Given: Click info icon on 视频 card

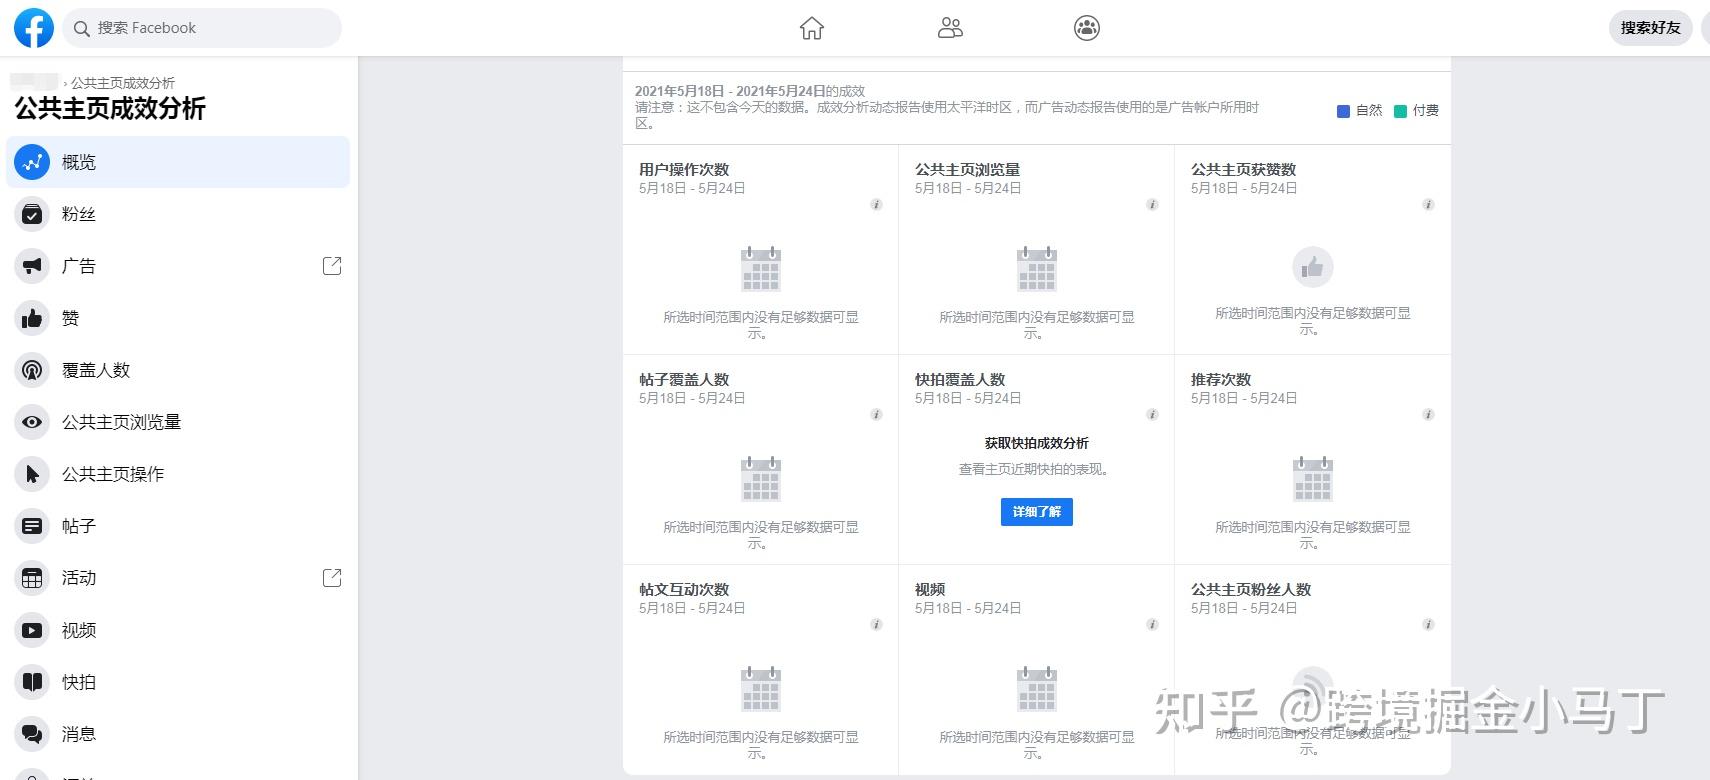Looking at the screenshot, I should click(x=1152, y=625).
